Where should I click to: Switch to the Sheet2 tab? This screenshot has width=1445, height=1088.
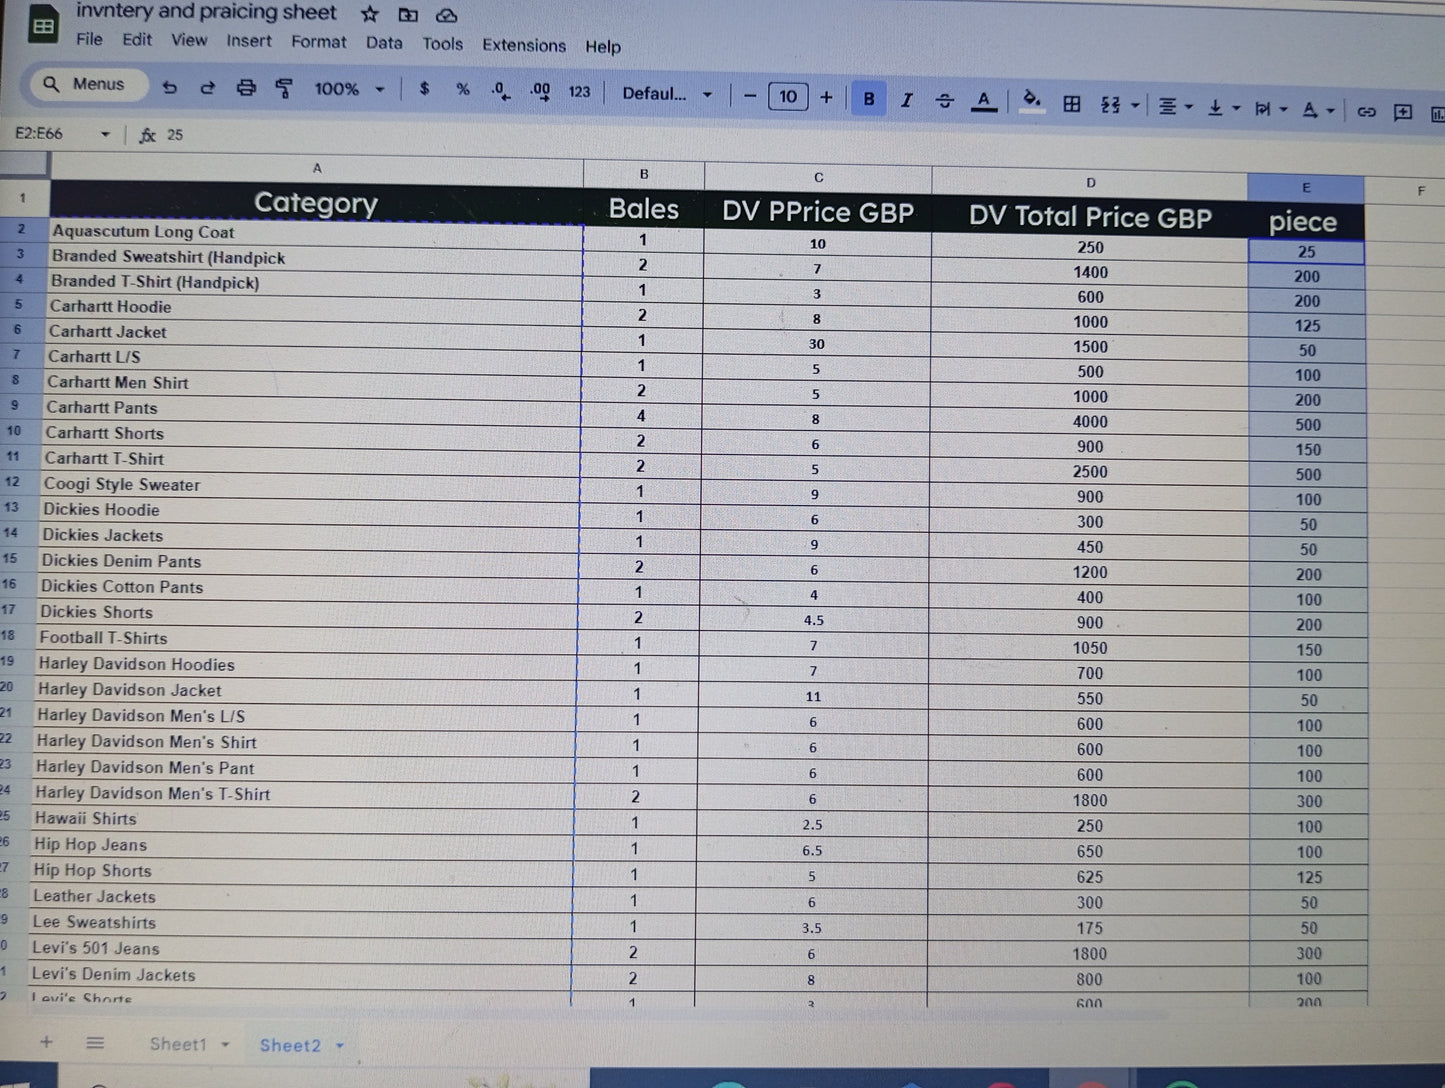pos(290,1045)
